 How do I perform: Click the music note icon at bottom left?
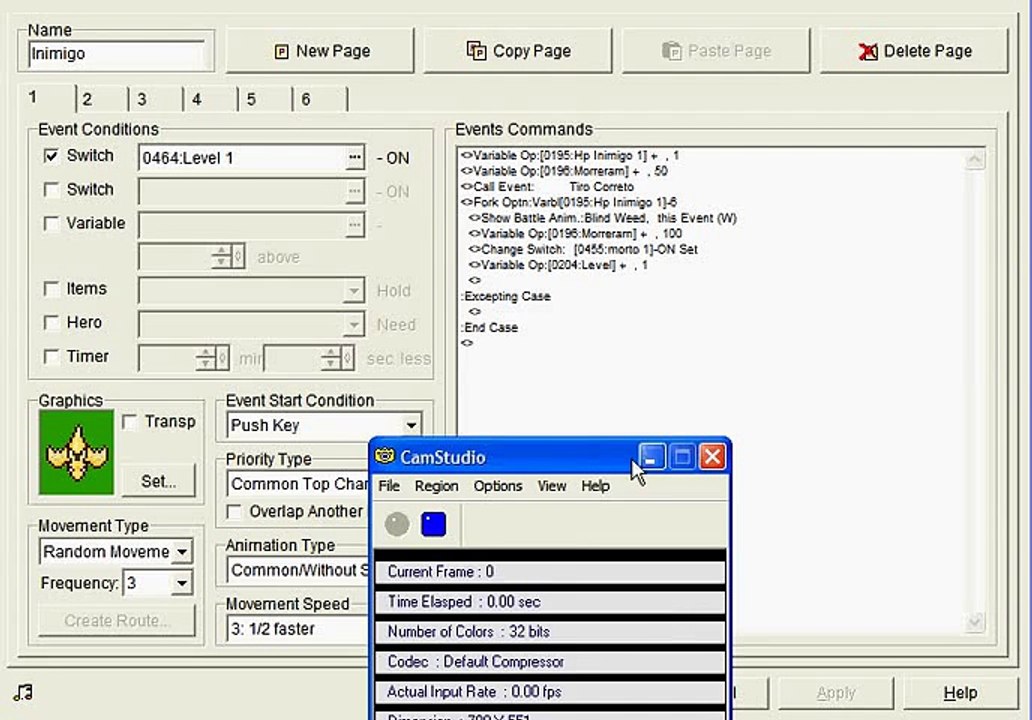[23, 692]
